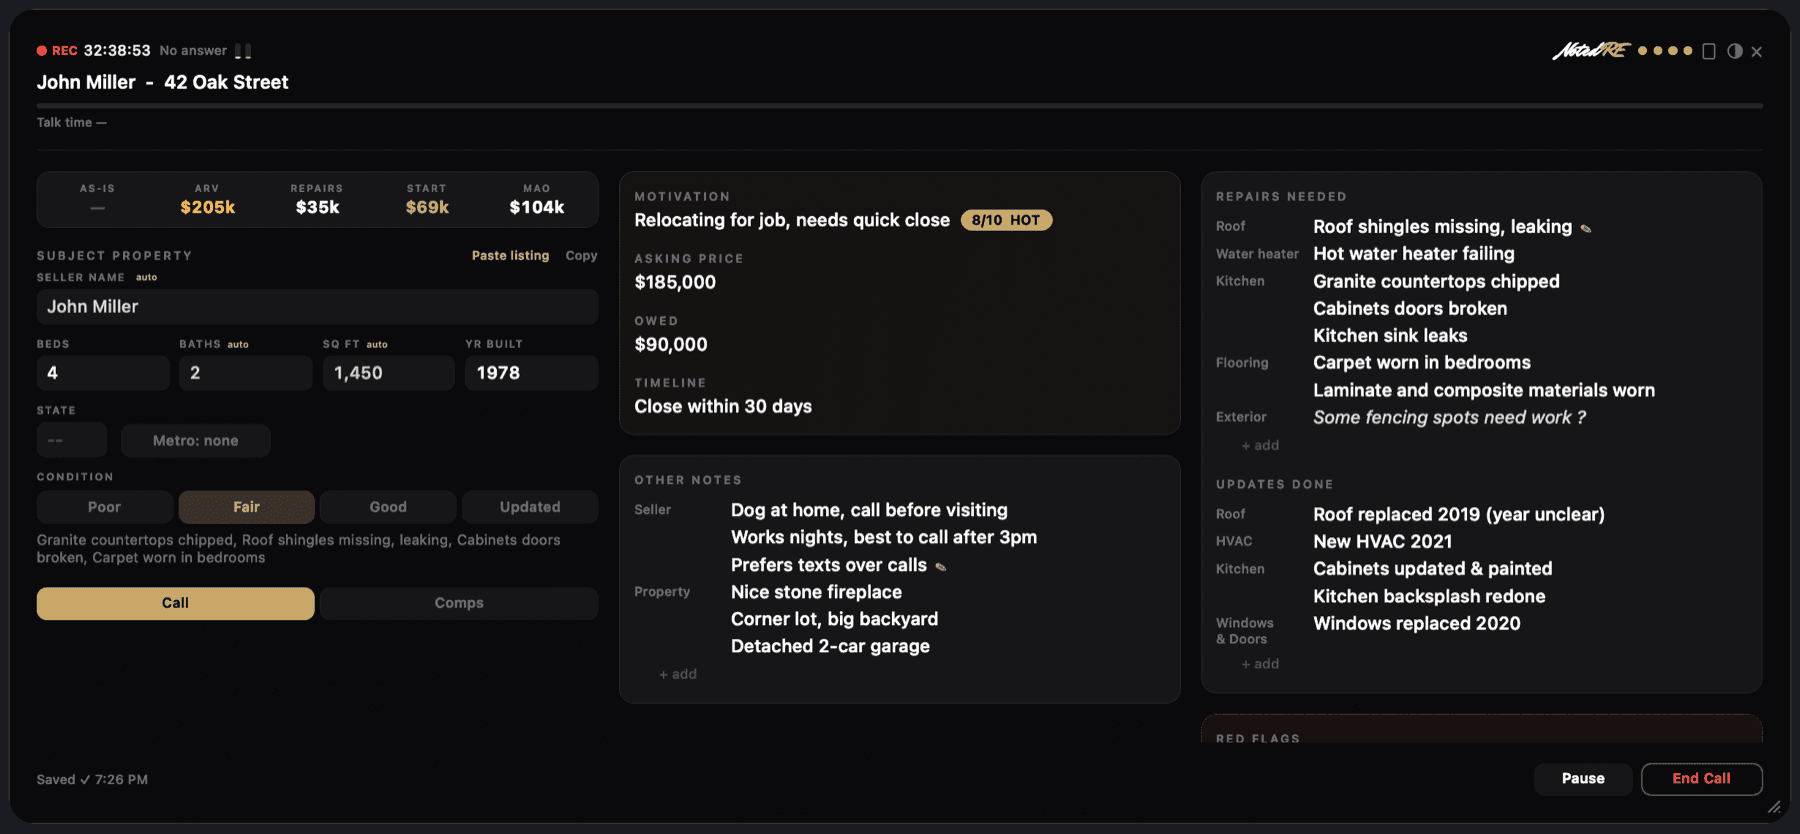Click the 8/10 HOT motivation badge

[x=1006, y=220]
